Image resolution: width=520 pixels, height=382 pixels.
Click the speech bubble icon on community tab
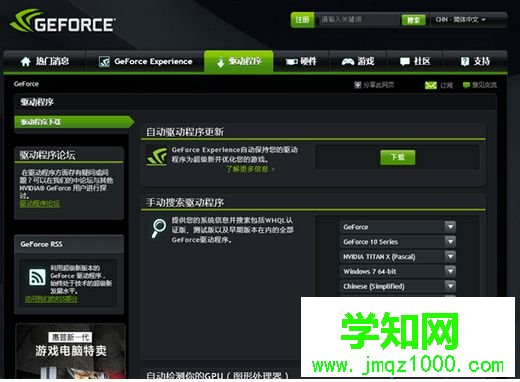[x=405, y=62]
